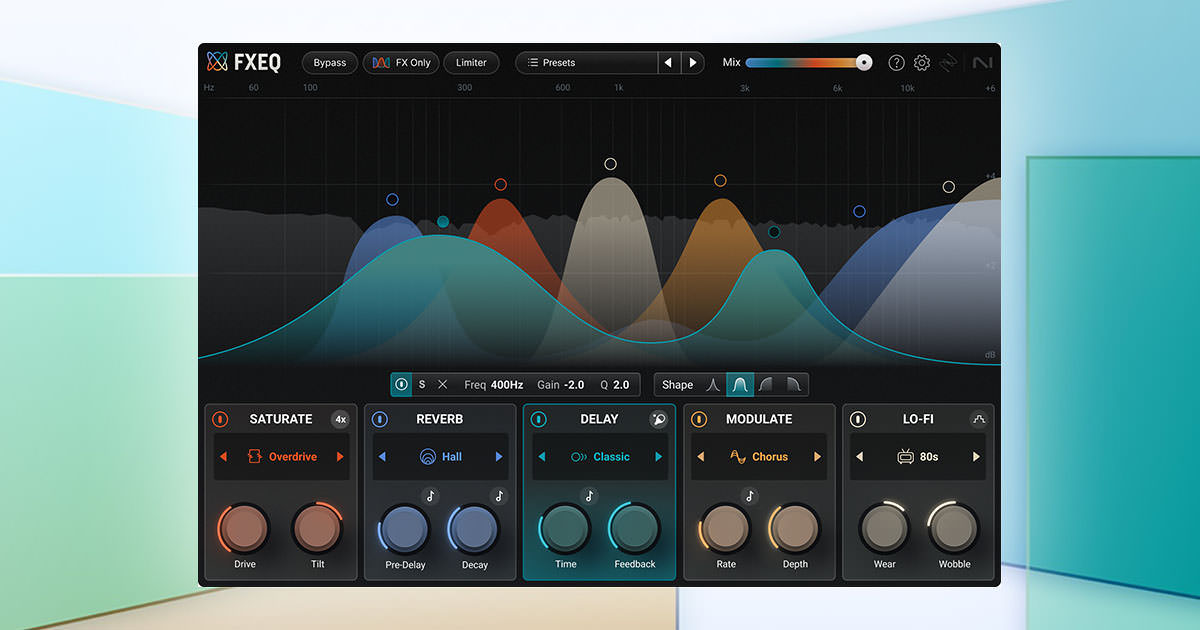The image size is (1200, 630).
Task: Click the Wear knob in Lo-Fi
Action: (x=885, y=529)
